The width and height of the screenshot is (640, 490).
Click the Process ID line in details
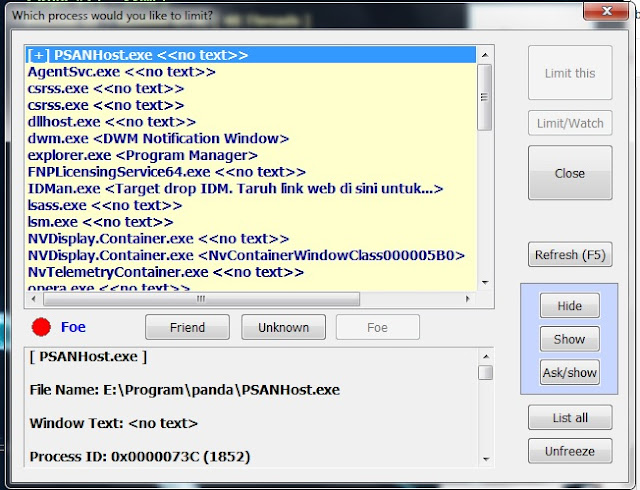140,457
